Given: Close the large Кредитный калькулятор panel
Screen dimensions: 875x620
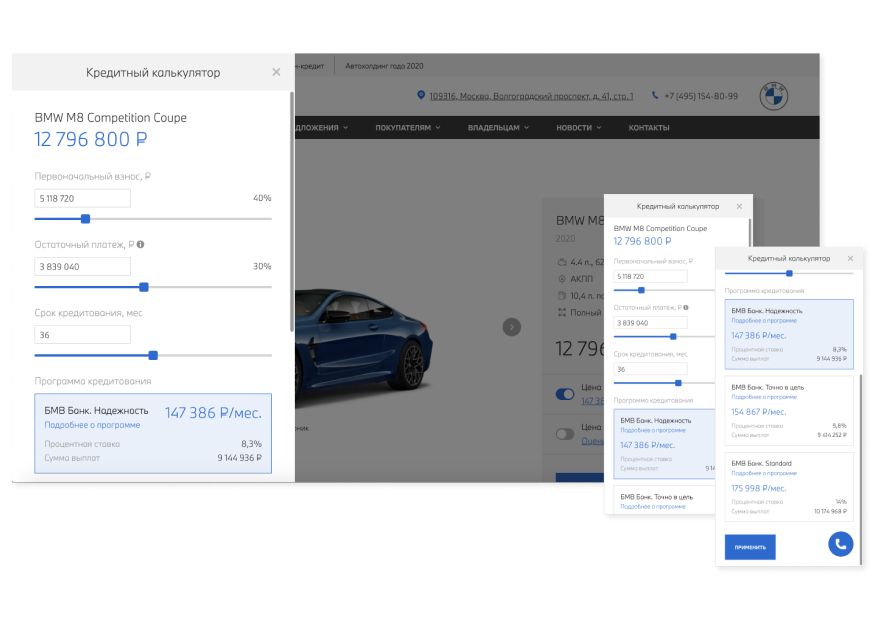Looking at the screenshot, I should coord(276,72).
